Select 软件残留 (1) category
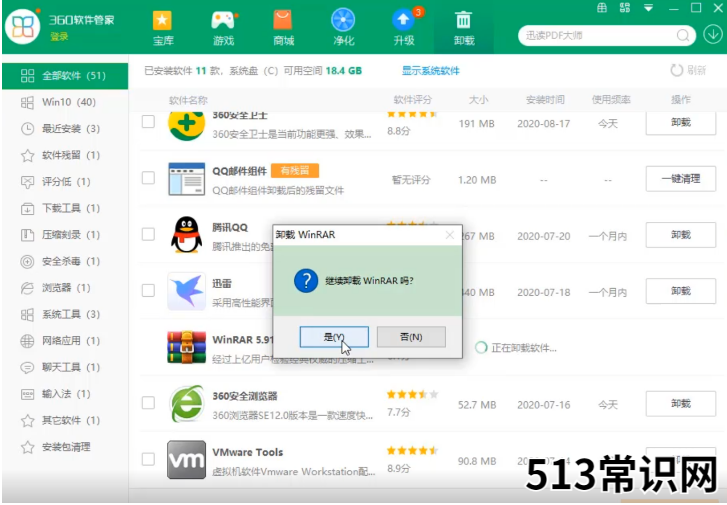Image resolution: width=727 pixels, height=505 pixels. tap(65, 155)
